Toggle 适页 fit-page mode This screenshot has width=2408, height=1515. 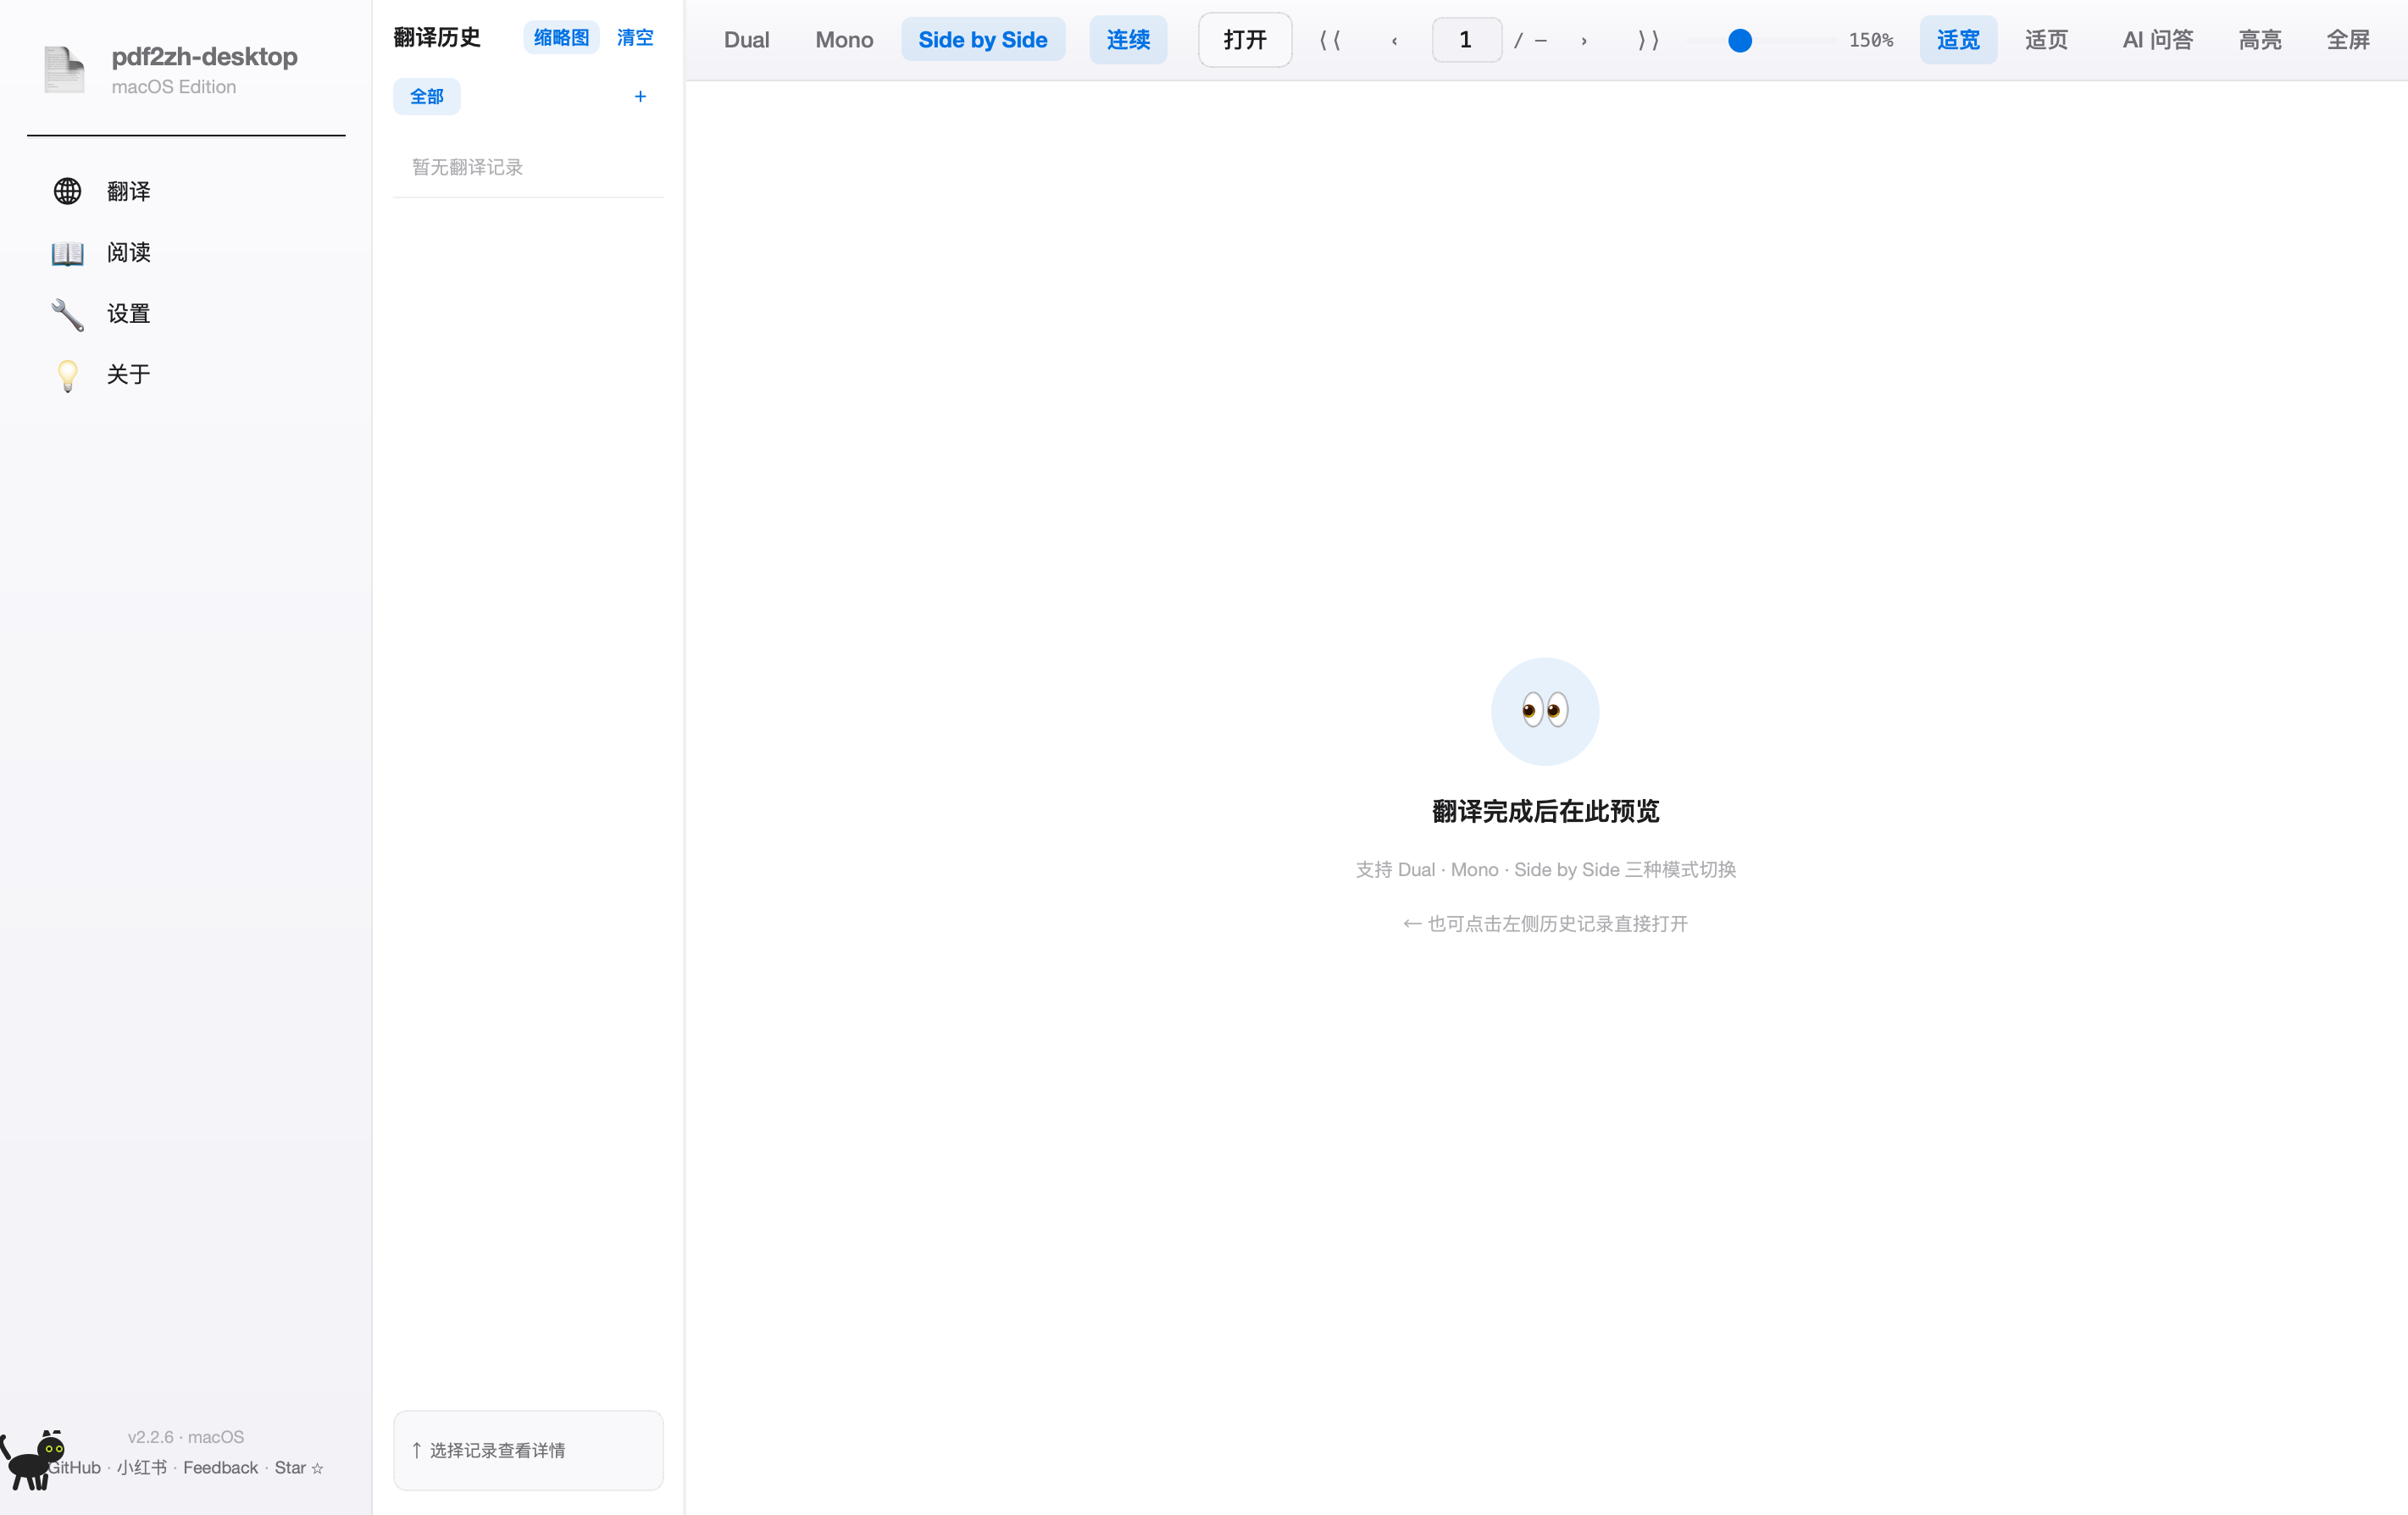click(x=2046, y=40)
